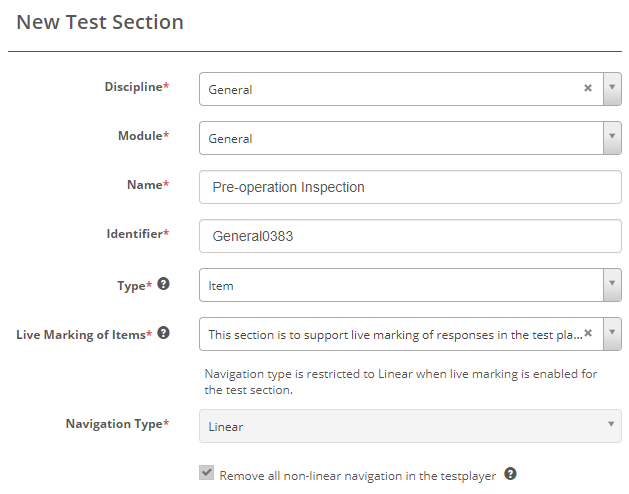Open the Type dropdown arrow
The width and height of the screenshot is (629, 494).
coord(612,285)
